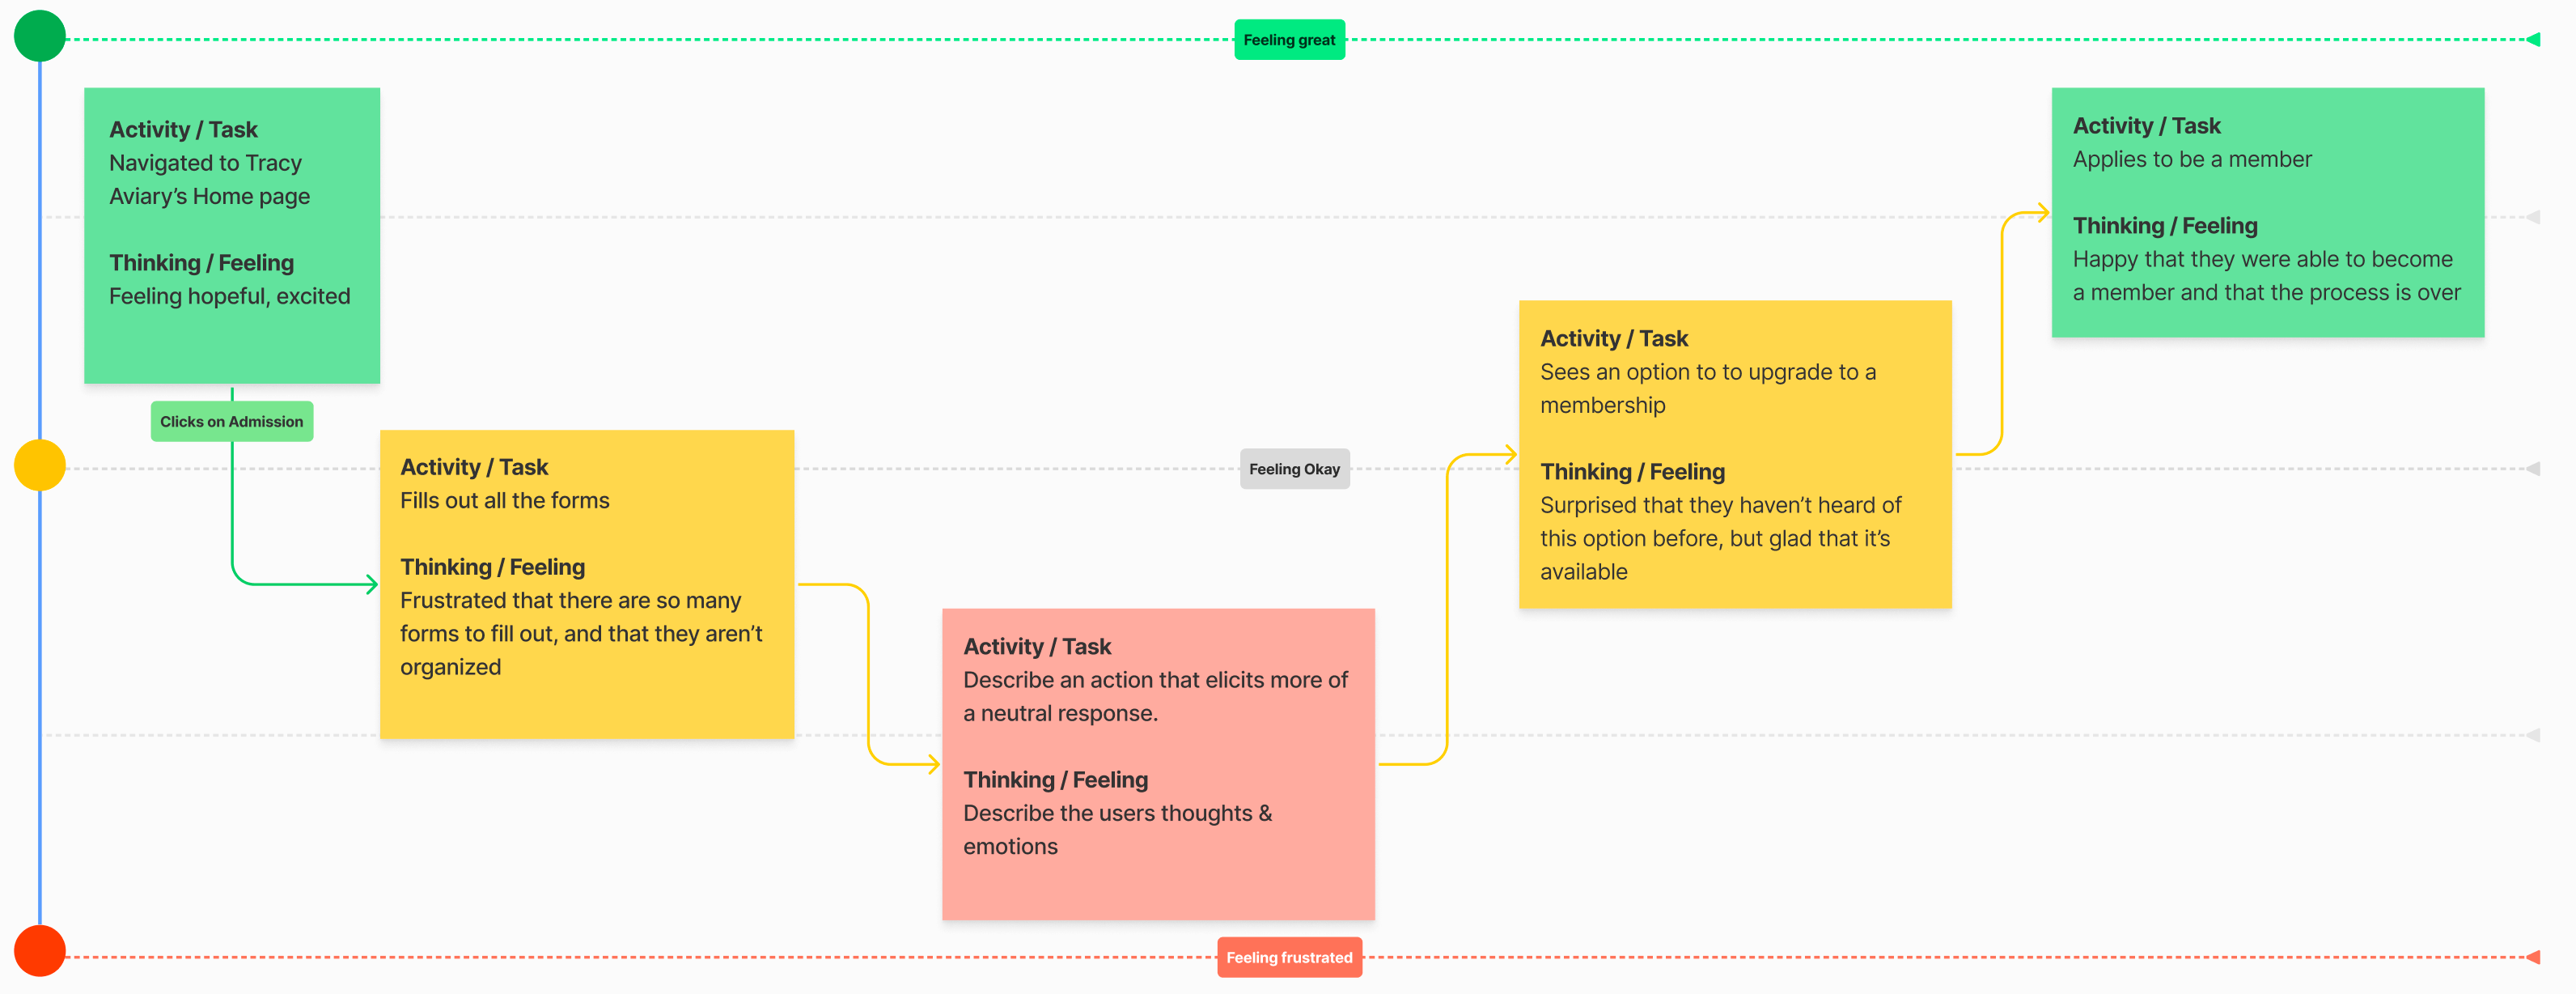Select the pink neutral response placeholder note
Viewport: 2576px width, 994px height.
click(x=1158, y=764)
